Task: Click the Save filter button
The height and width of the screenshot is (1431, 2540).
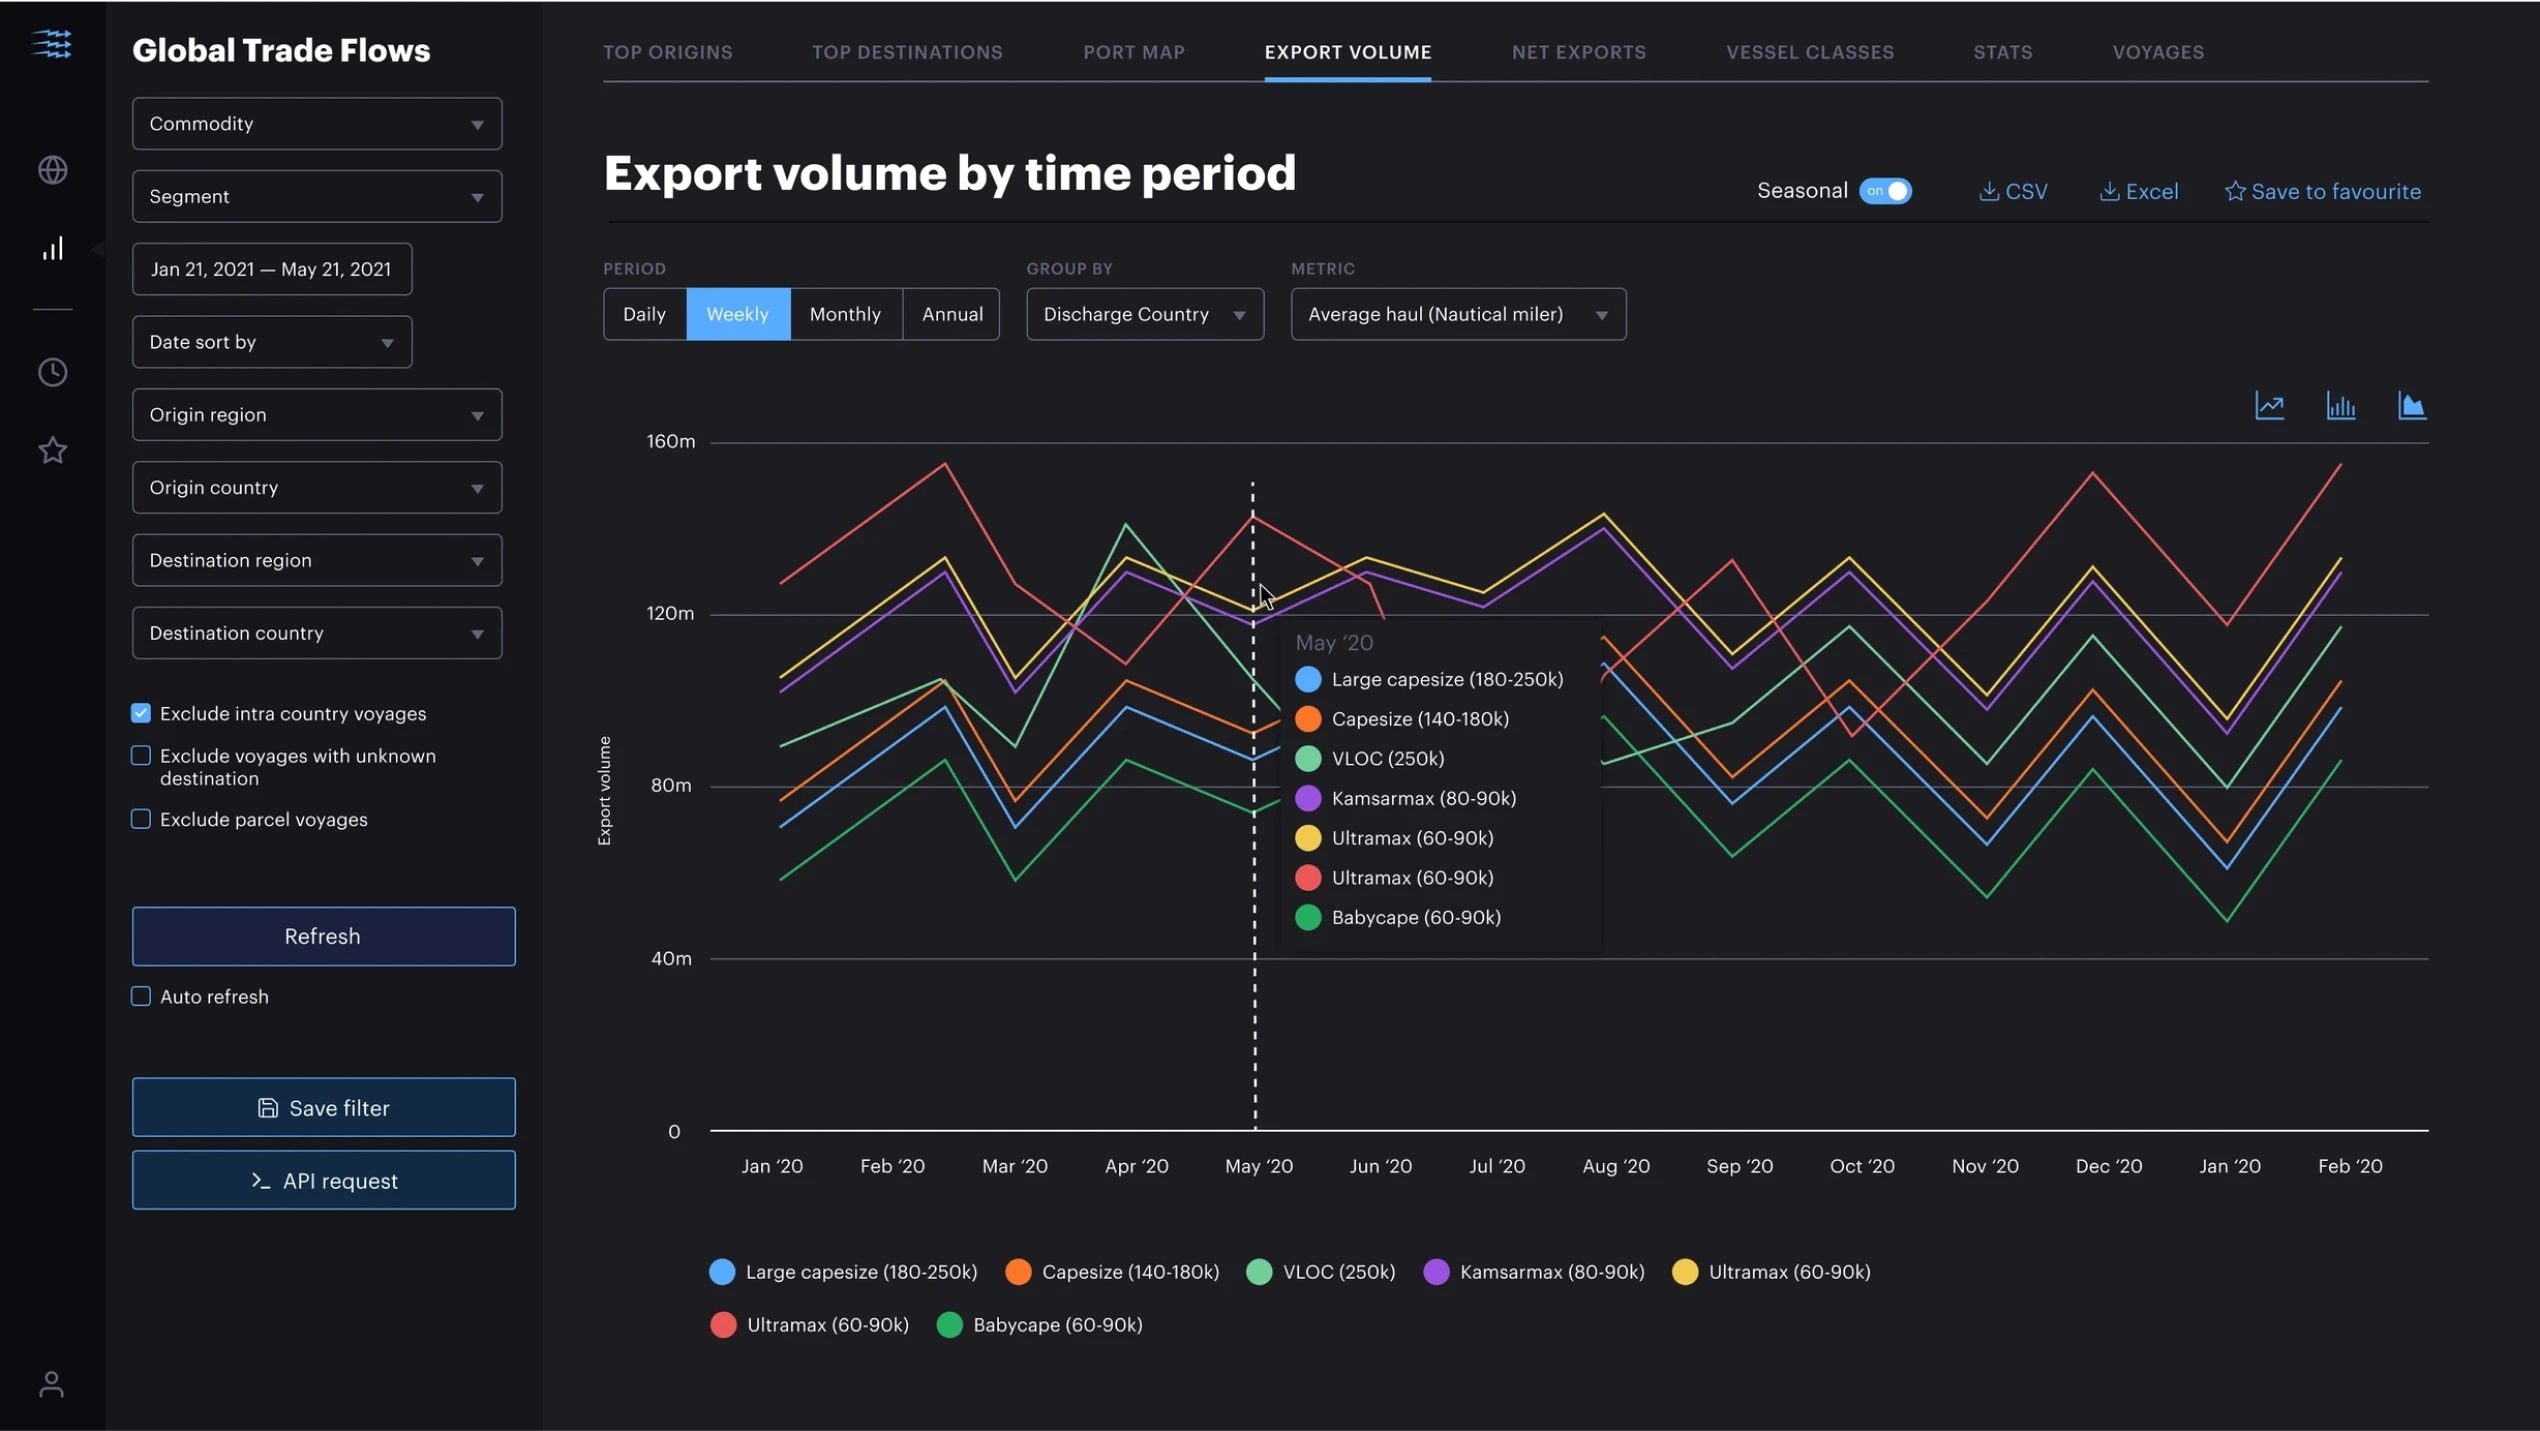Action: pos(324,1108)
